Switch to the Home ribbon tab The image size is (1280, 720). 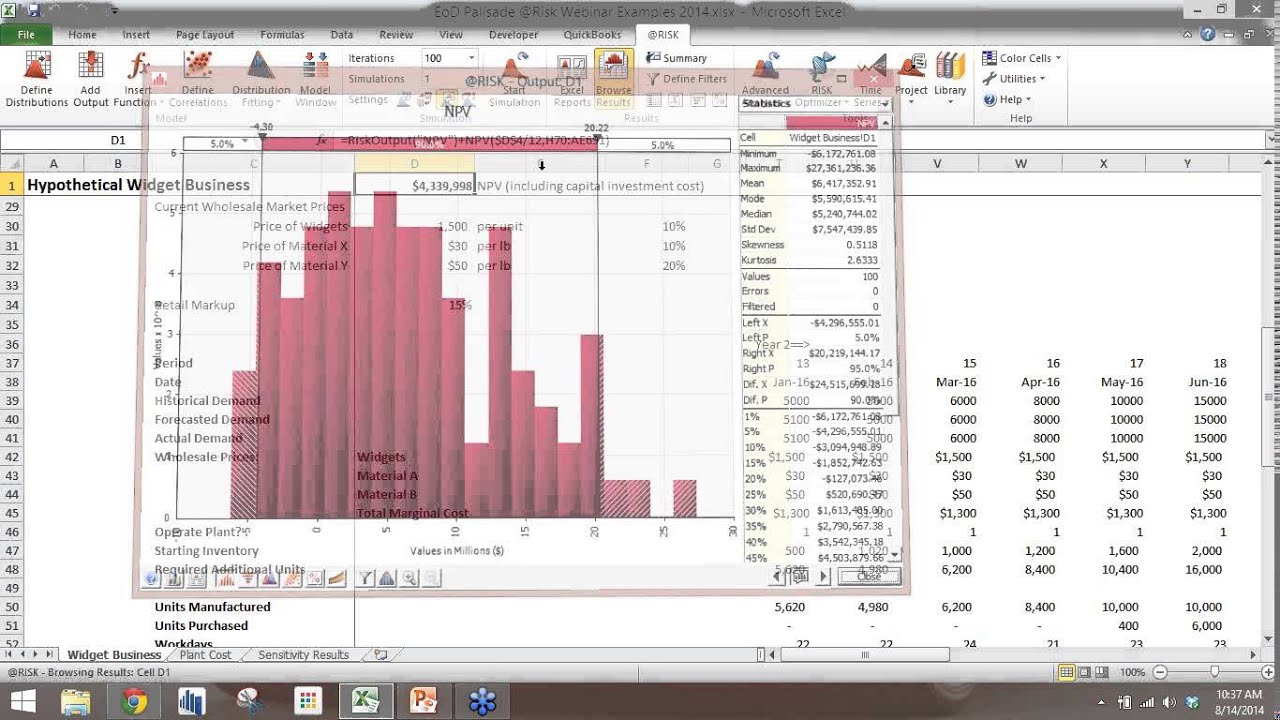click(82, 34)
